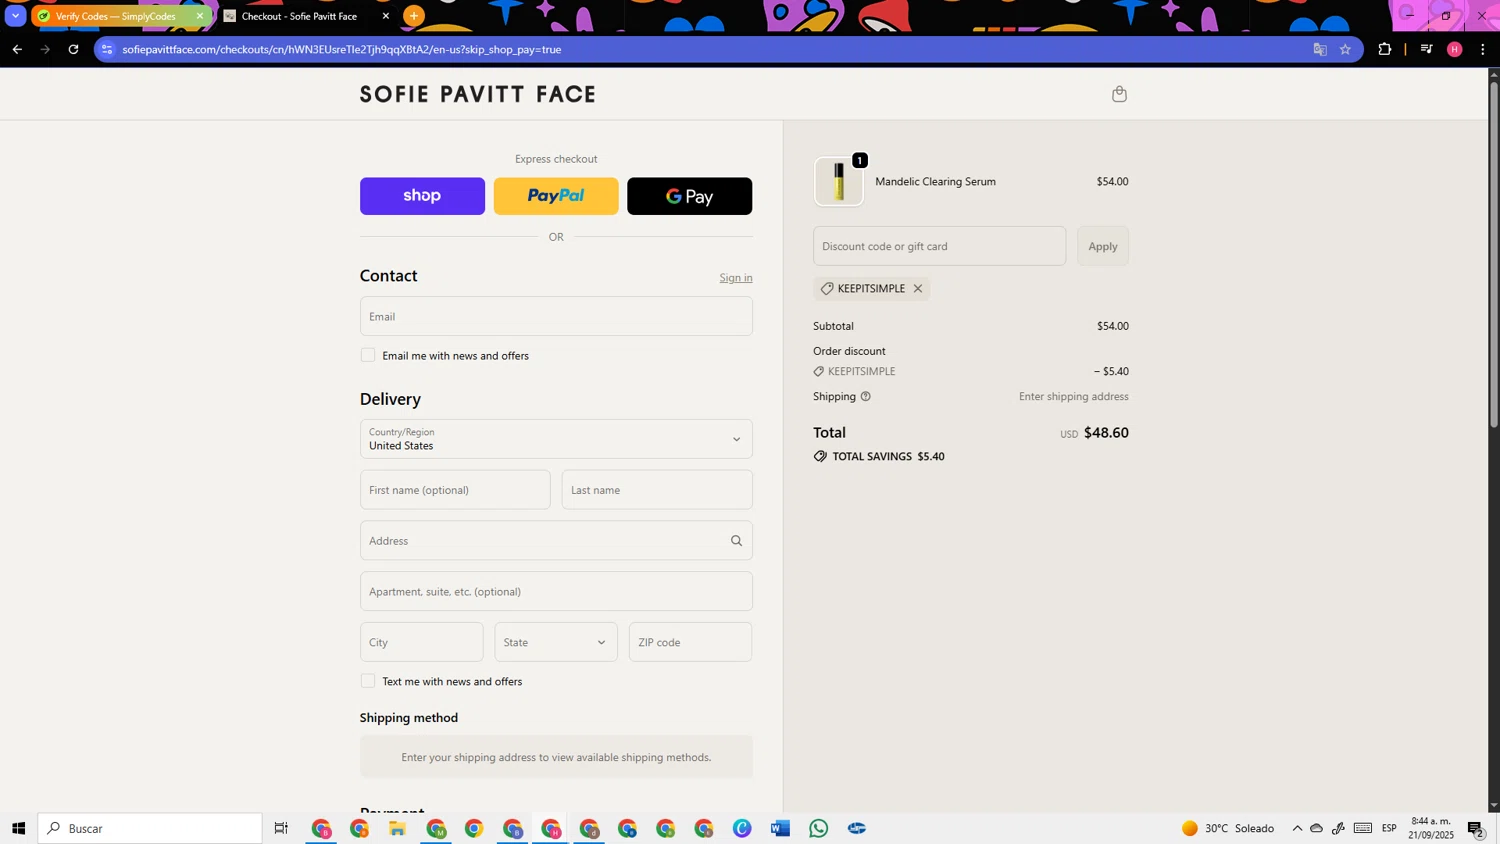
Task: Check Text me with news and offers
Action: [368, 681]
